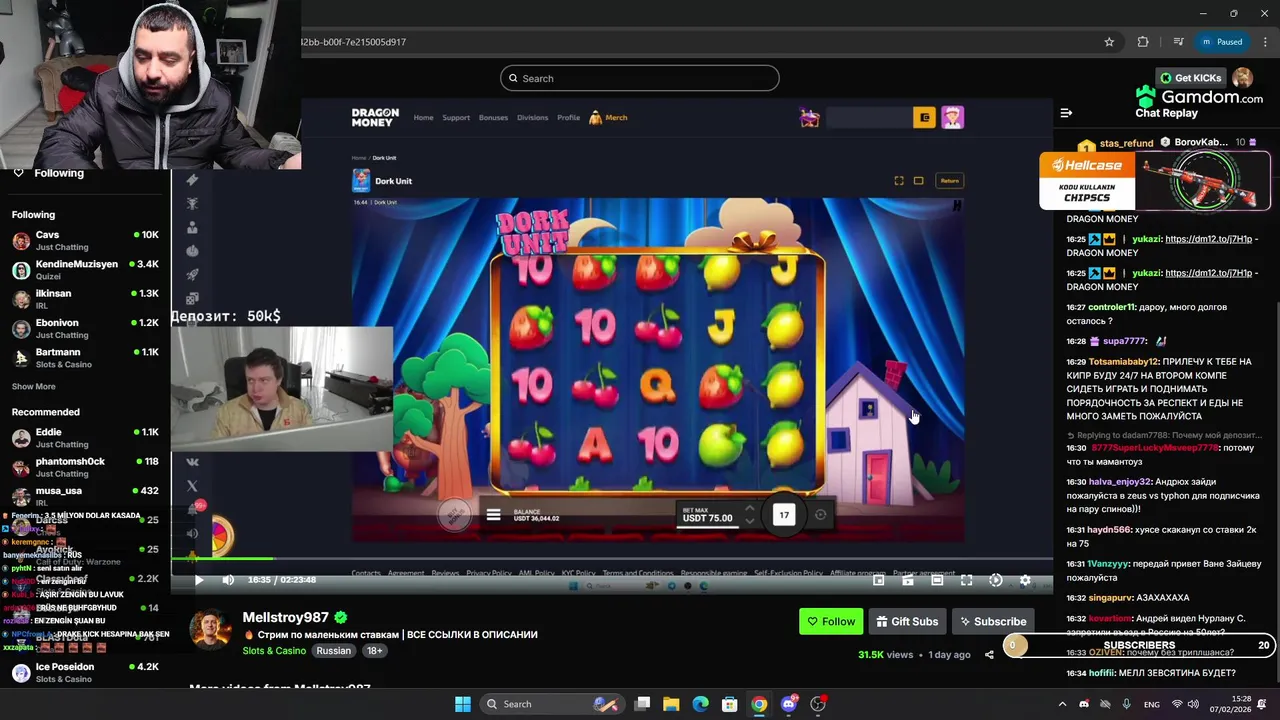Mute the video player volume
This screenshot has width=1280, height=720.
(228, 580)
